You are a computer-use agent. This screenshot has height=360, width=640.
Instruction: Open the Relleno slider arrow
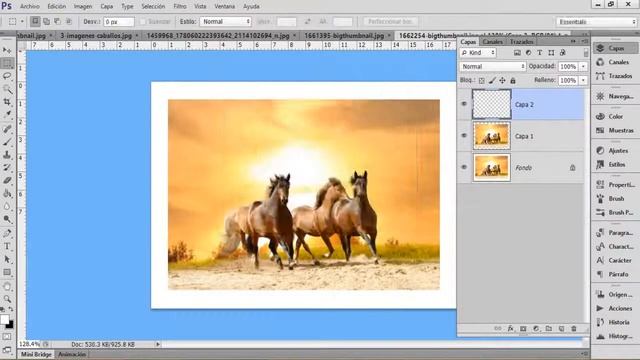[x=583, y=80]
